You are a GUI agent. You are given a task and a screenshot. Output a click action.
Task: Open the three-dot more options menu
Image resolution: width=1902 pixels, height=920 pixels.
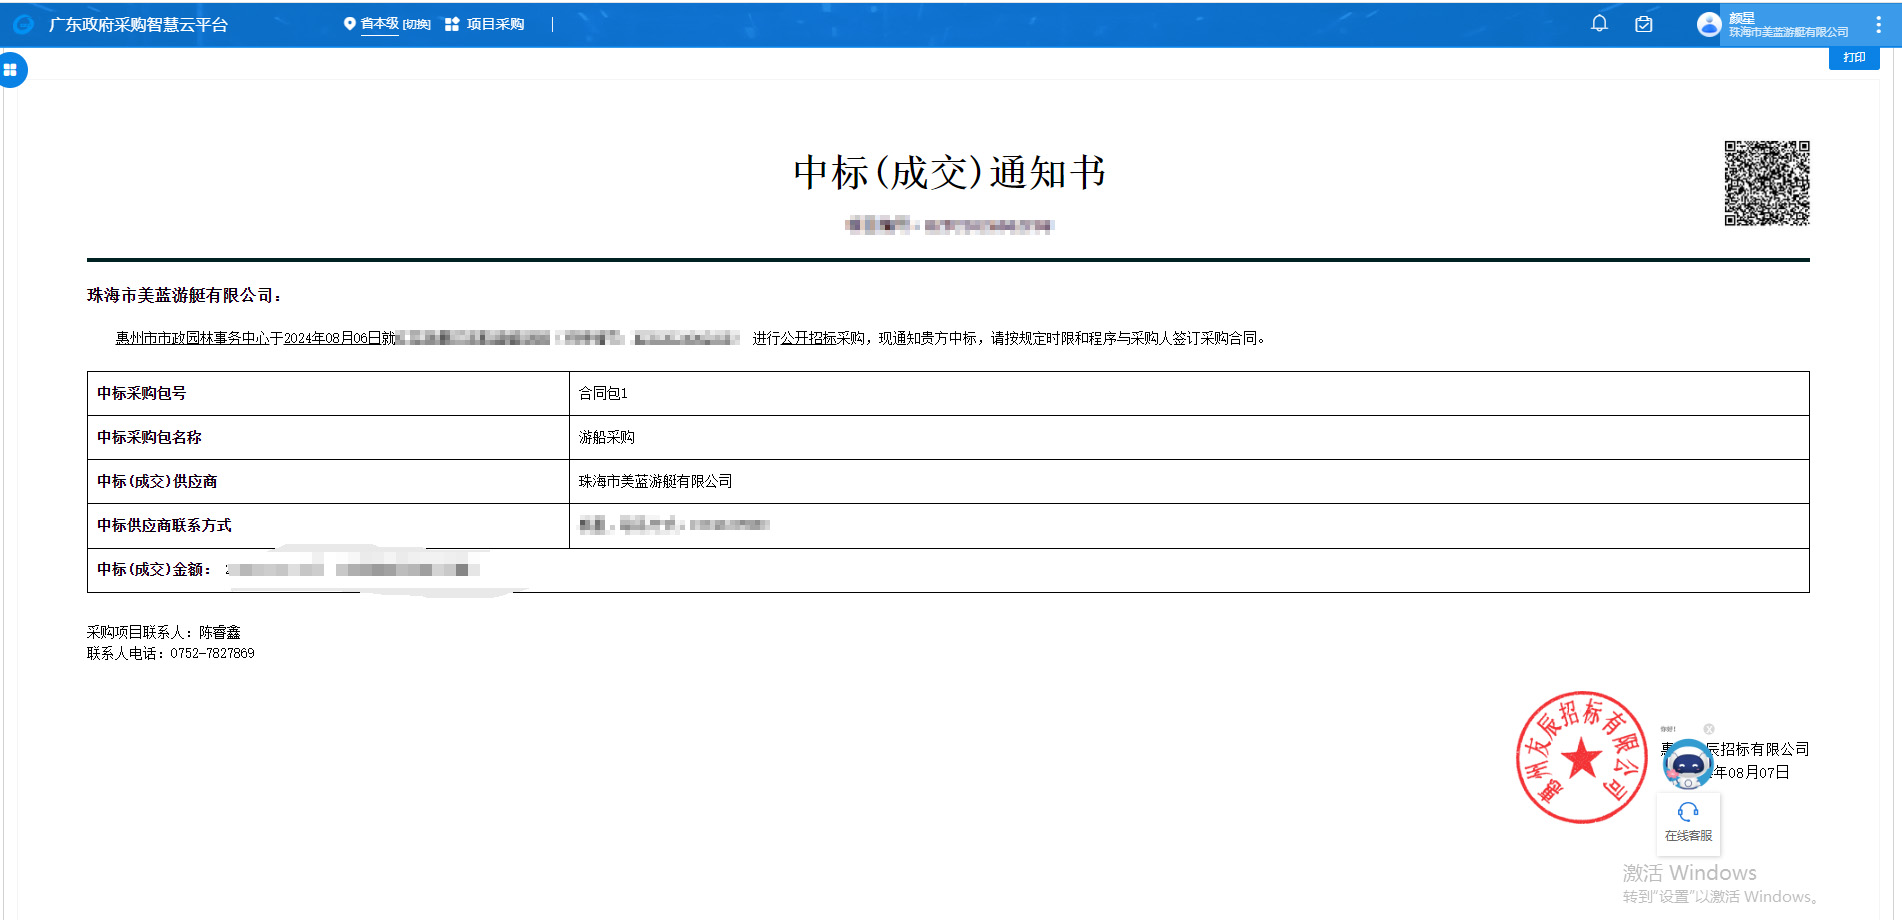[x=1878, y=25]
